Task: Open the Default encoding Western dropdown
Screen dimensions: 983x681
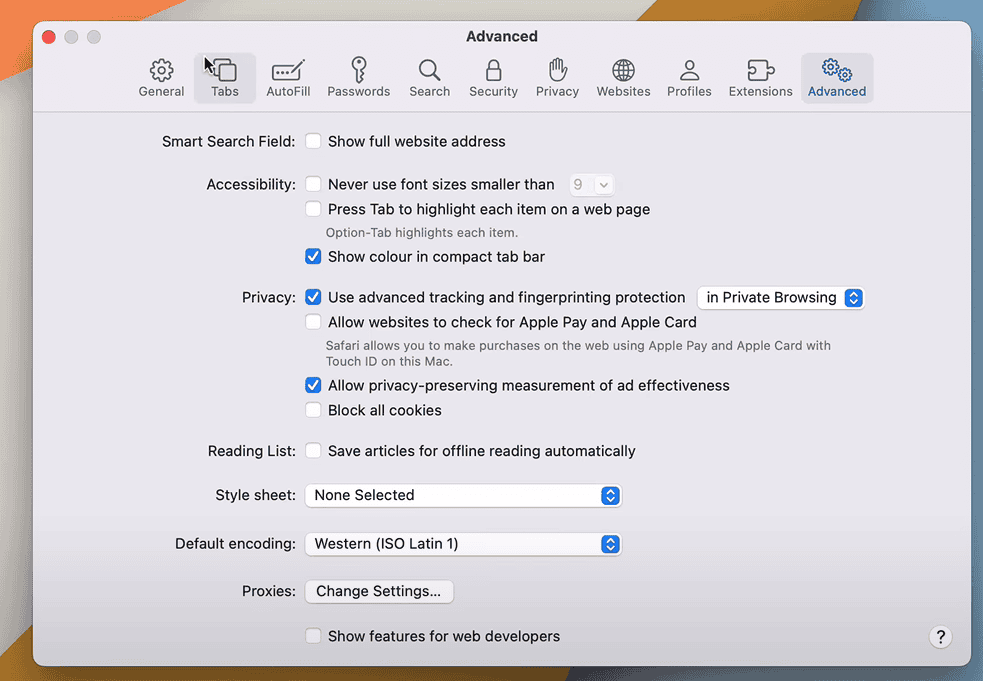Action: 463,545
